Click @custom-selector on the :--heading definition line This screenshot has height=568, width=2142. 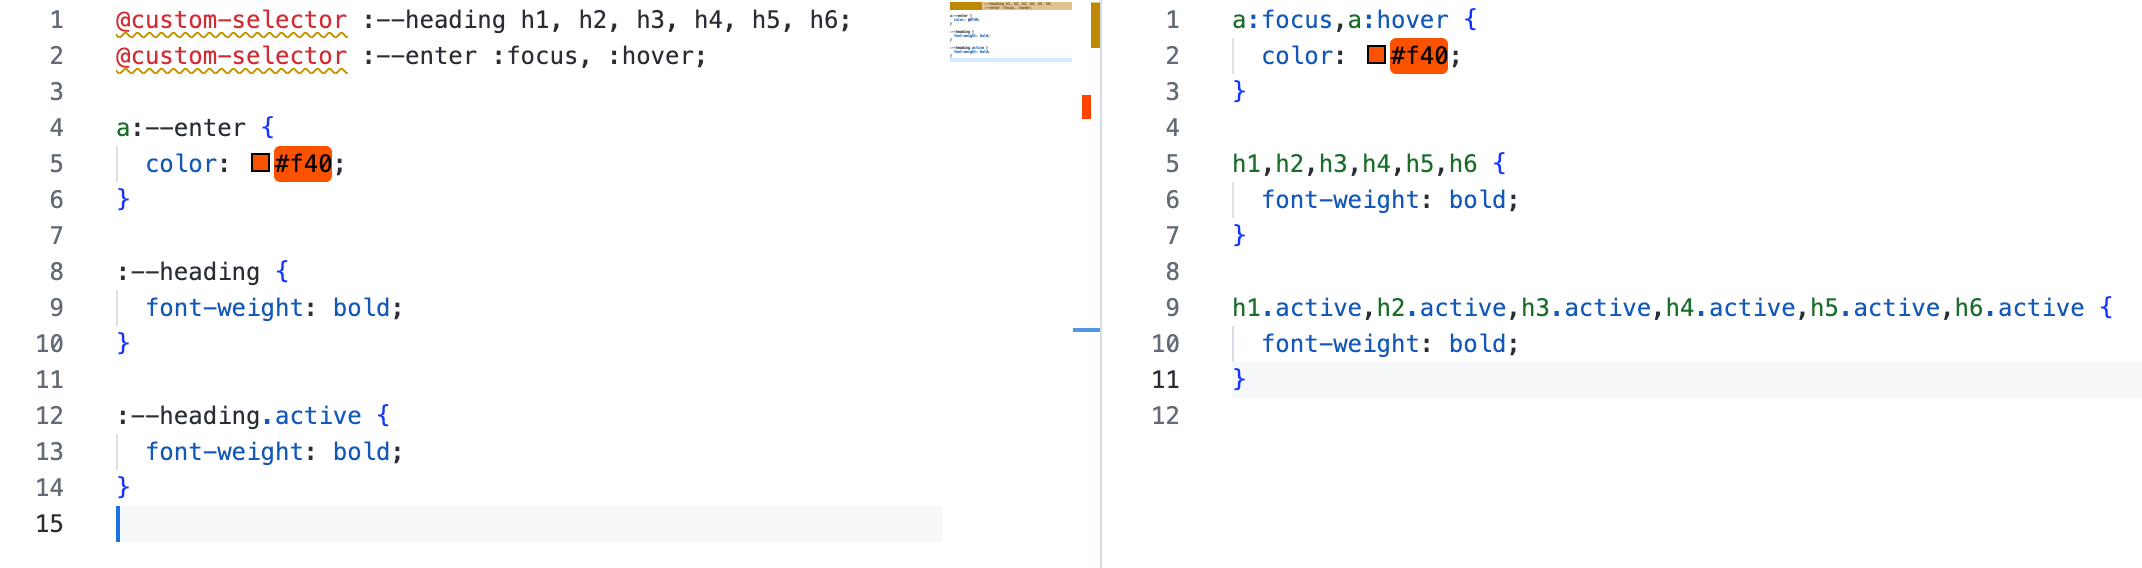pyautogui.click(x=232, y=20)
